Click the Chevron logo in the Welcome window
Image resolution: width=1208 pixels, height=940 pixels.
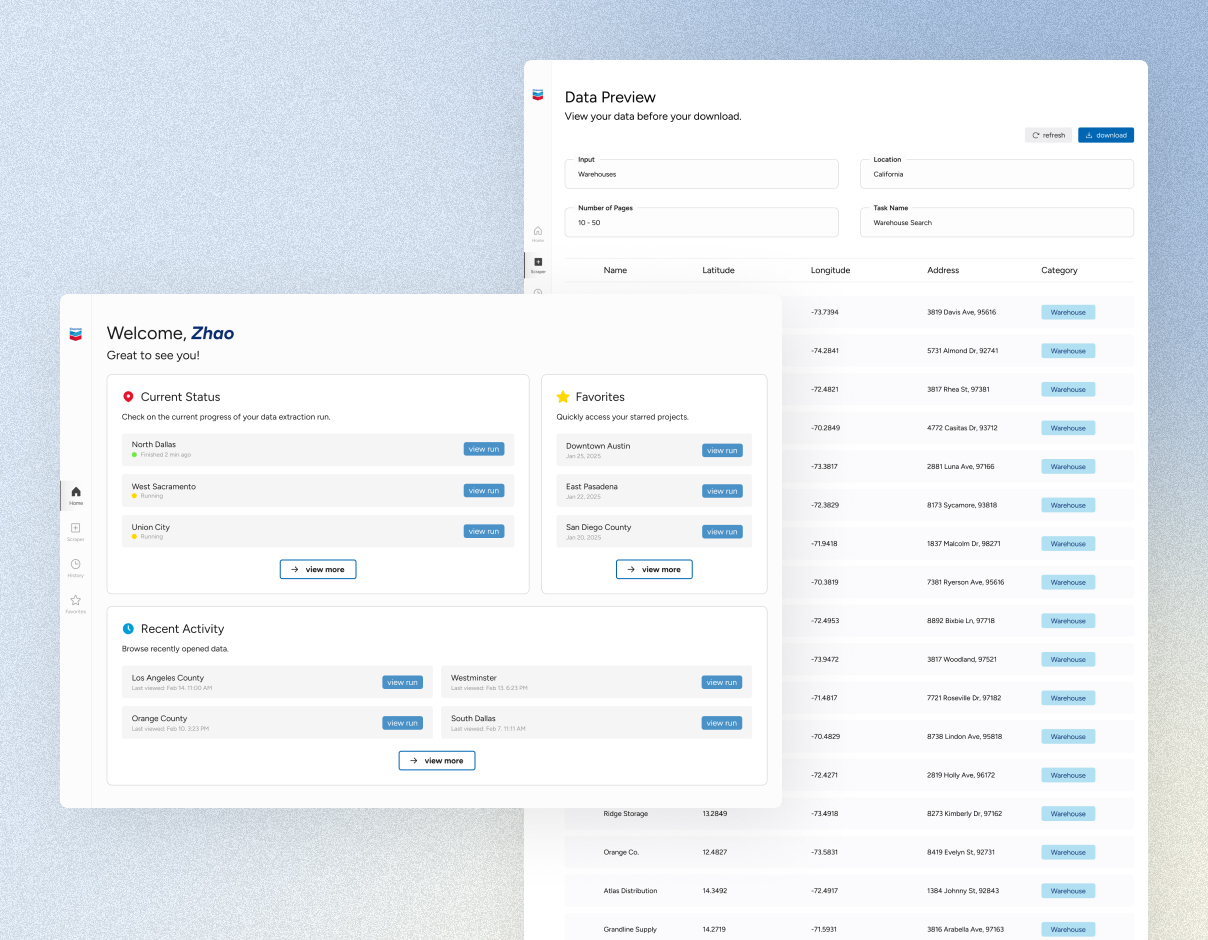pos(76,334)
